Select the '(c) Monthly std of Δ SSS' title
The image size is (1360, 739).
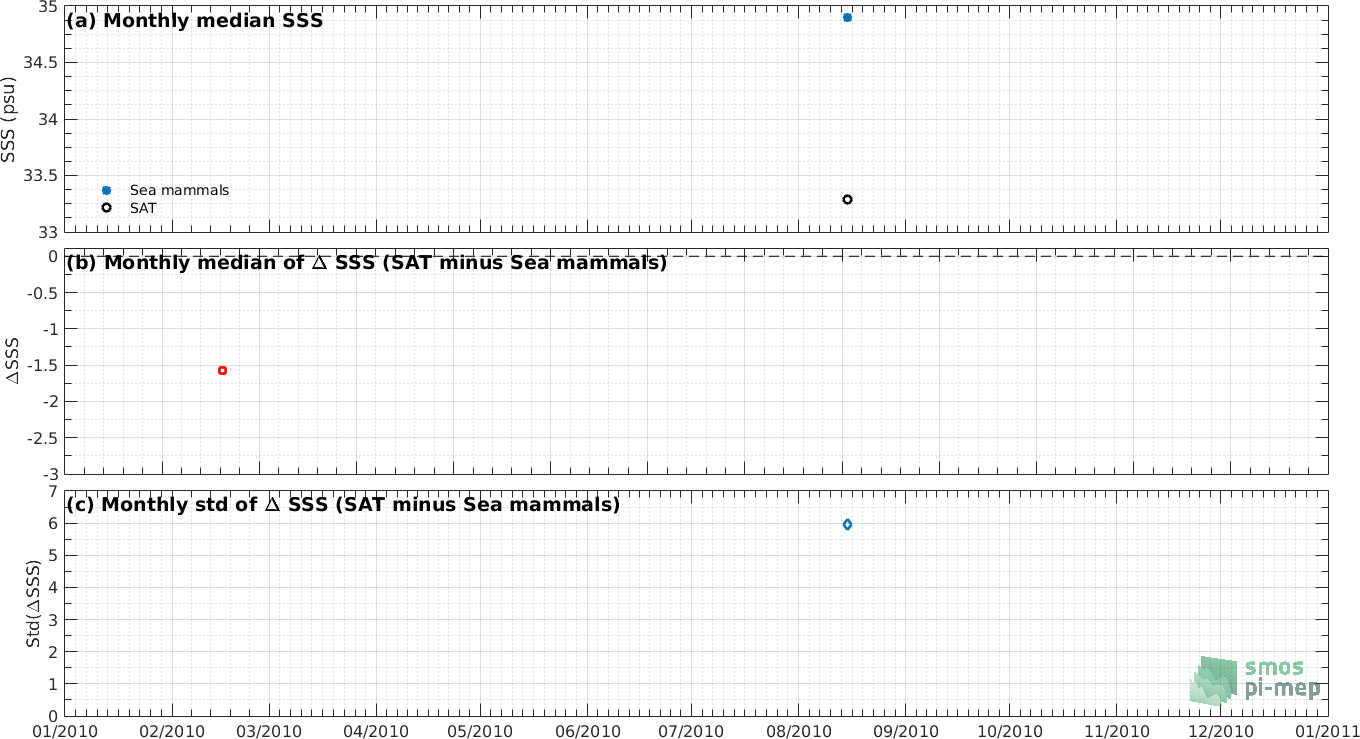click(343, 505)
